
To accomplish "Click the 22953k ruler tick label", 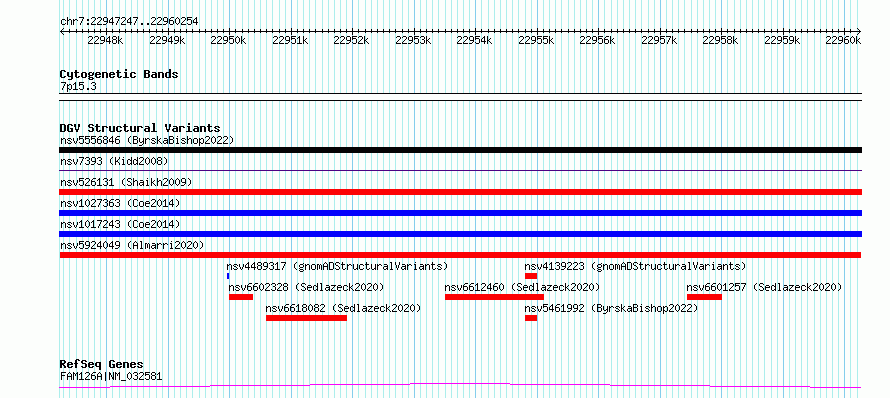I will tap(413, 40).
